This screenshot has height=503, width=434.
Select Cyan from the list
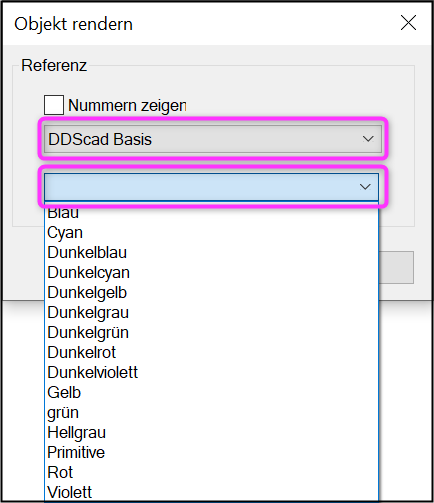click(212, 232)
